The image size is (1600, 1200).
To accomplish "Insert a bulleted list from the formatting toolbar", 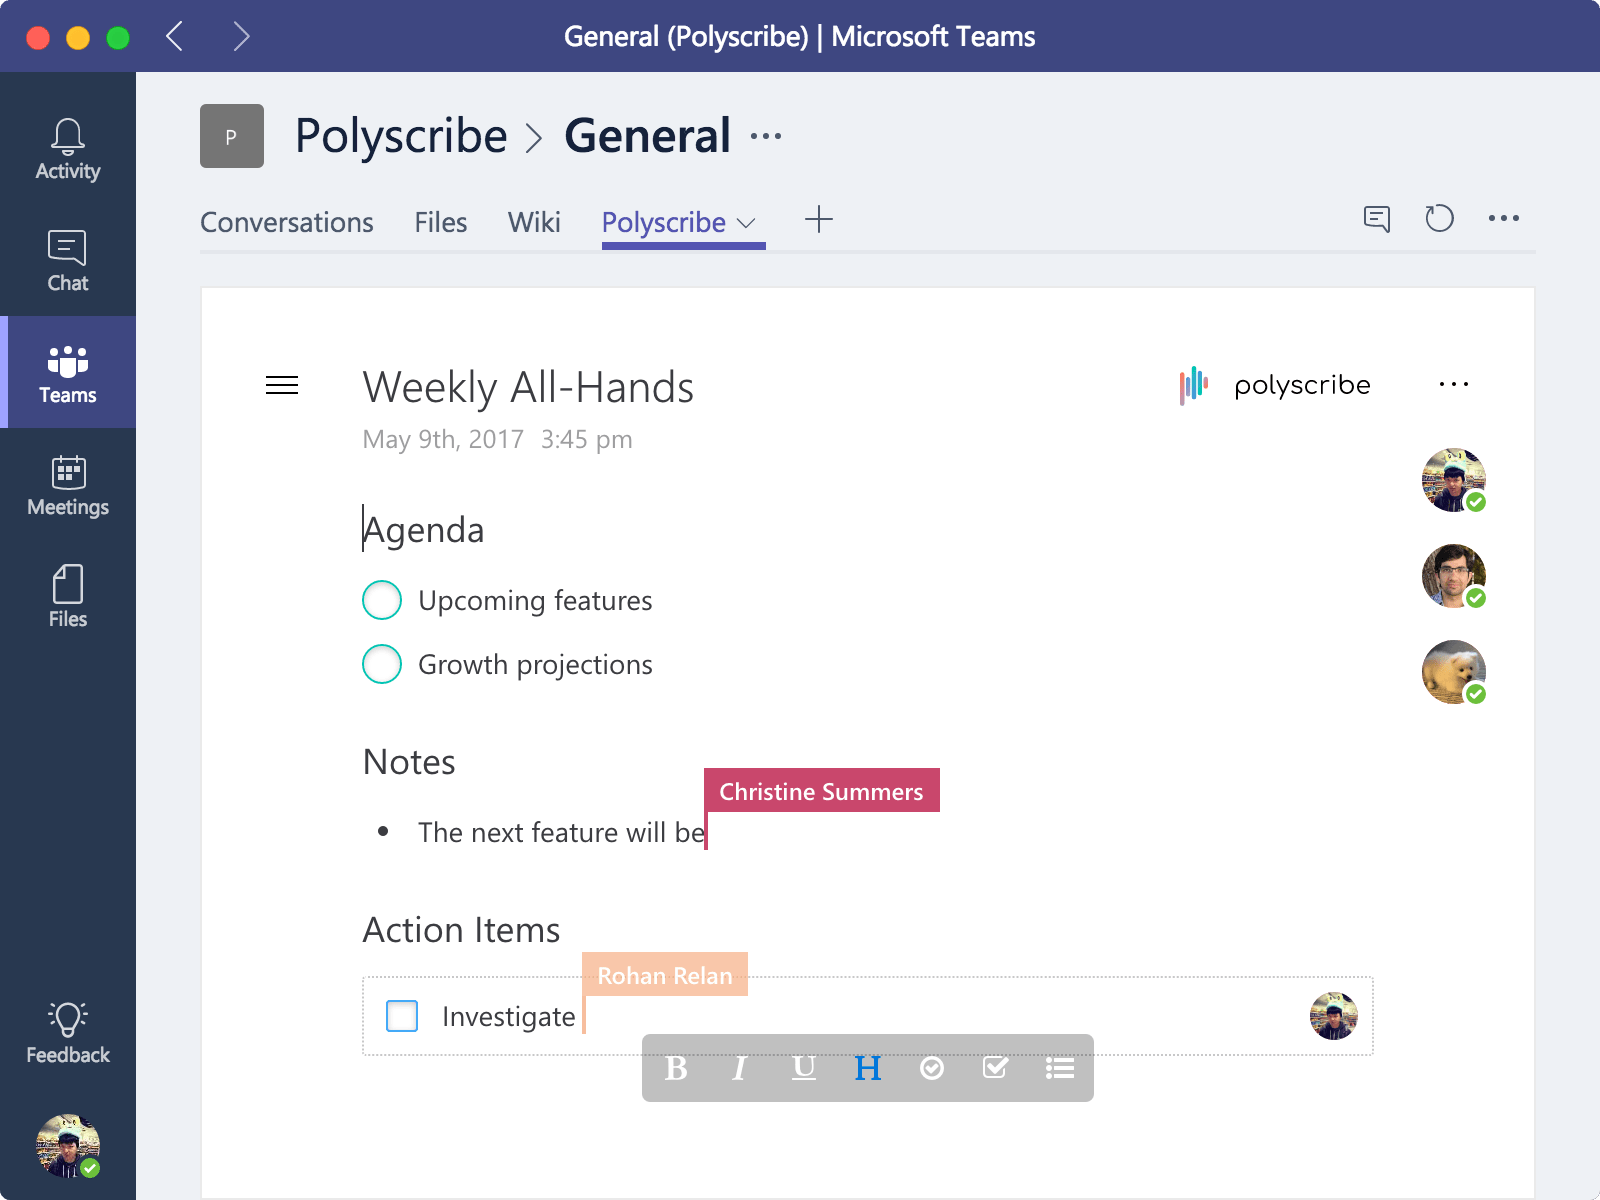I will click(x=1058, y=1068).
